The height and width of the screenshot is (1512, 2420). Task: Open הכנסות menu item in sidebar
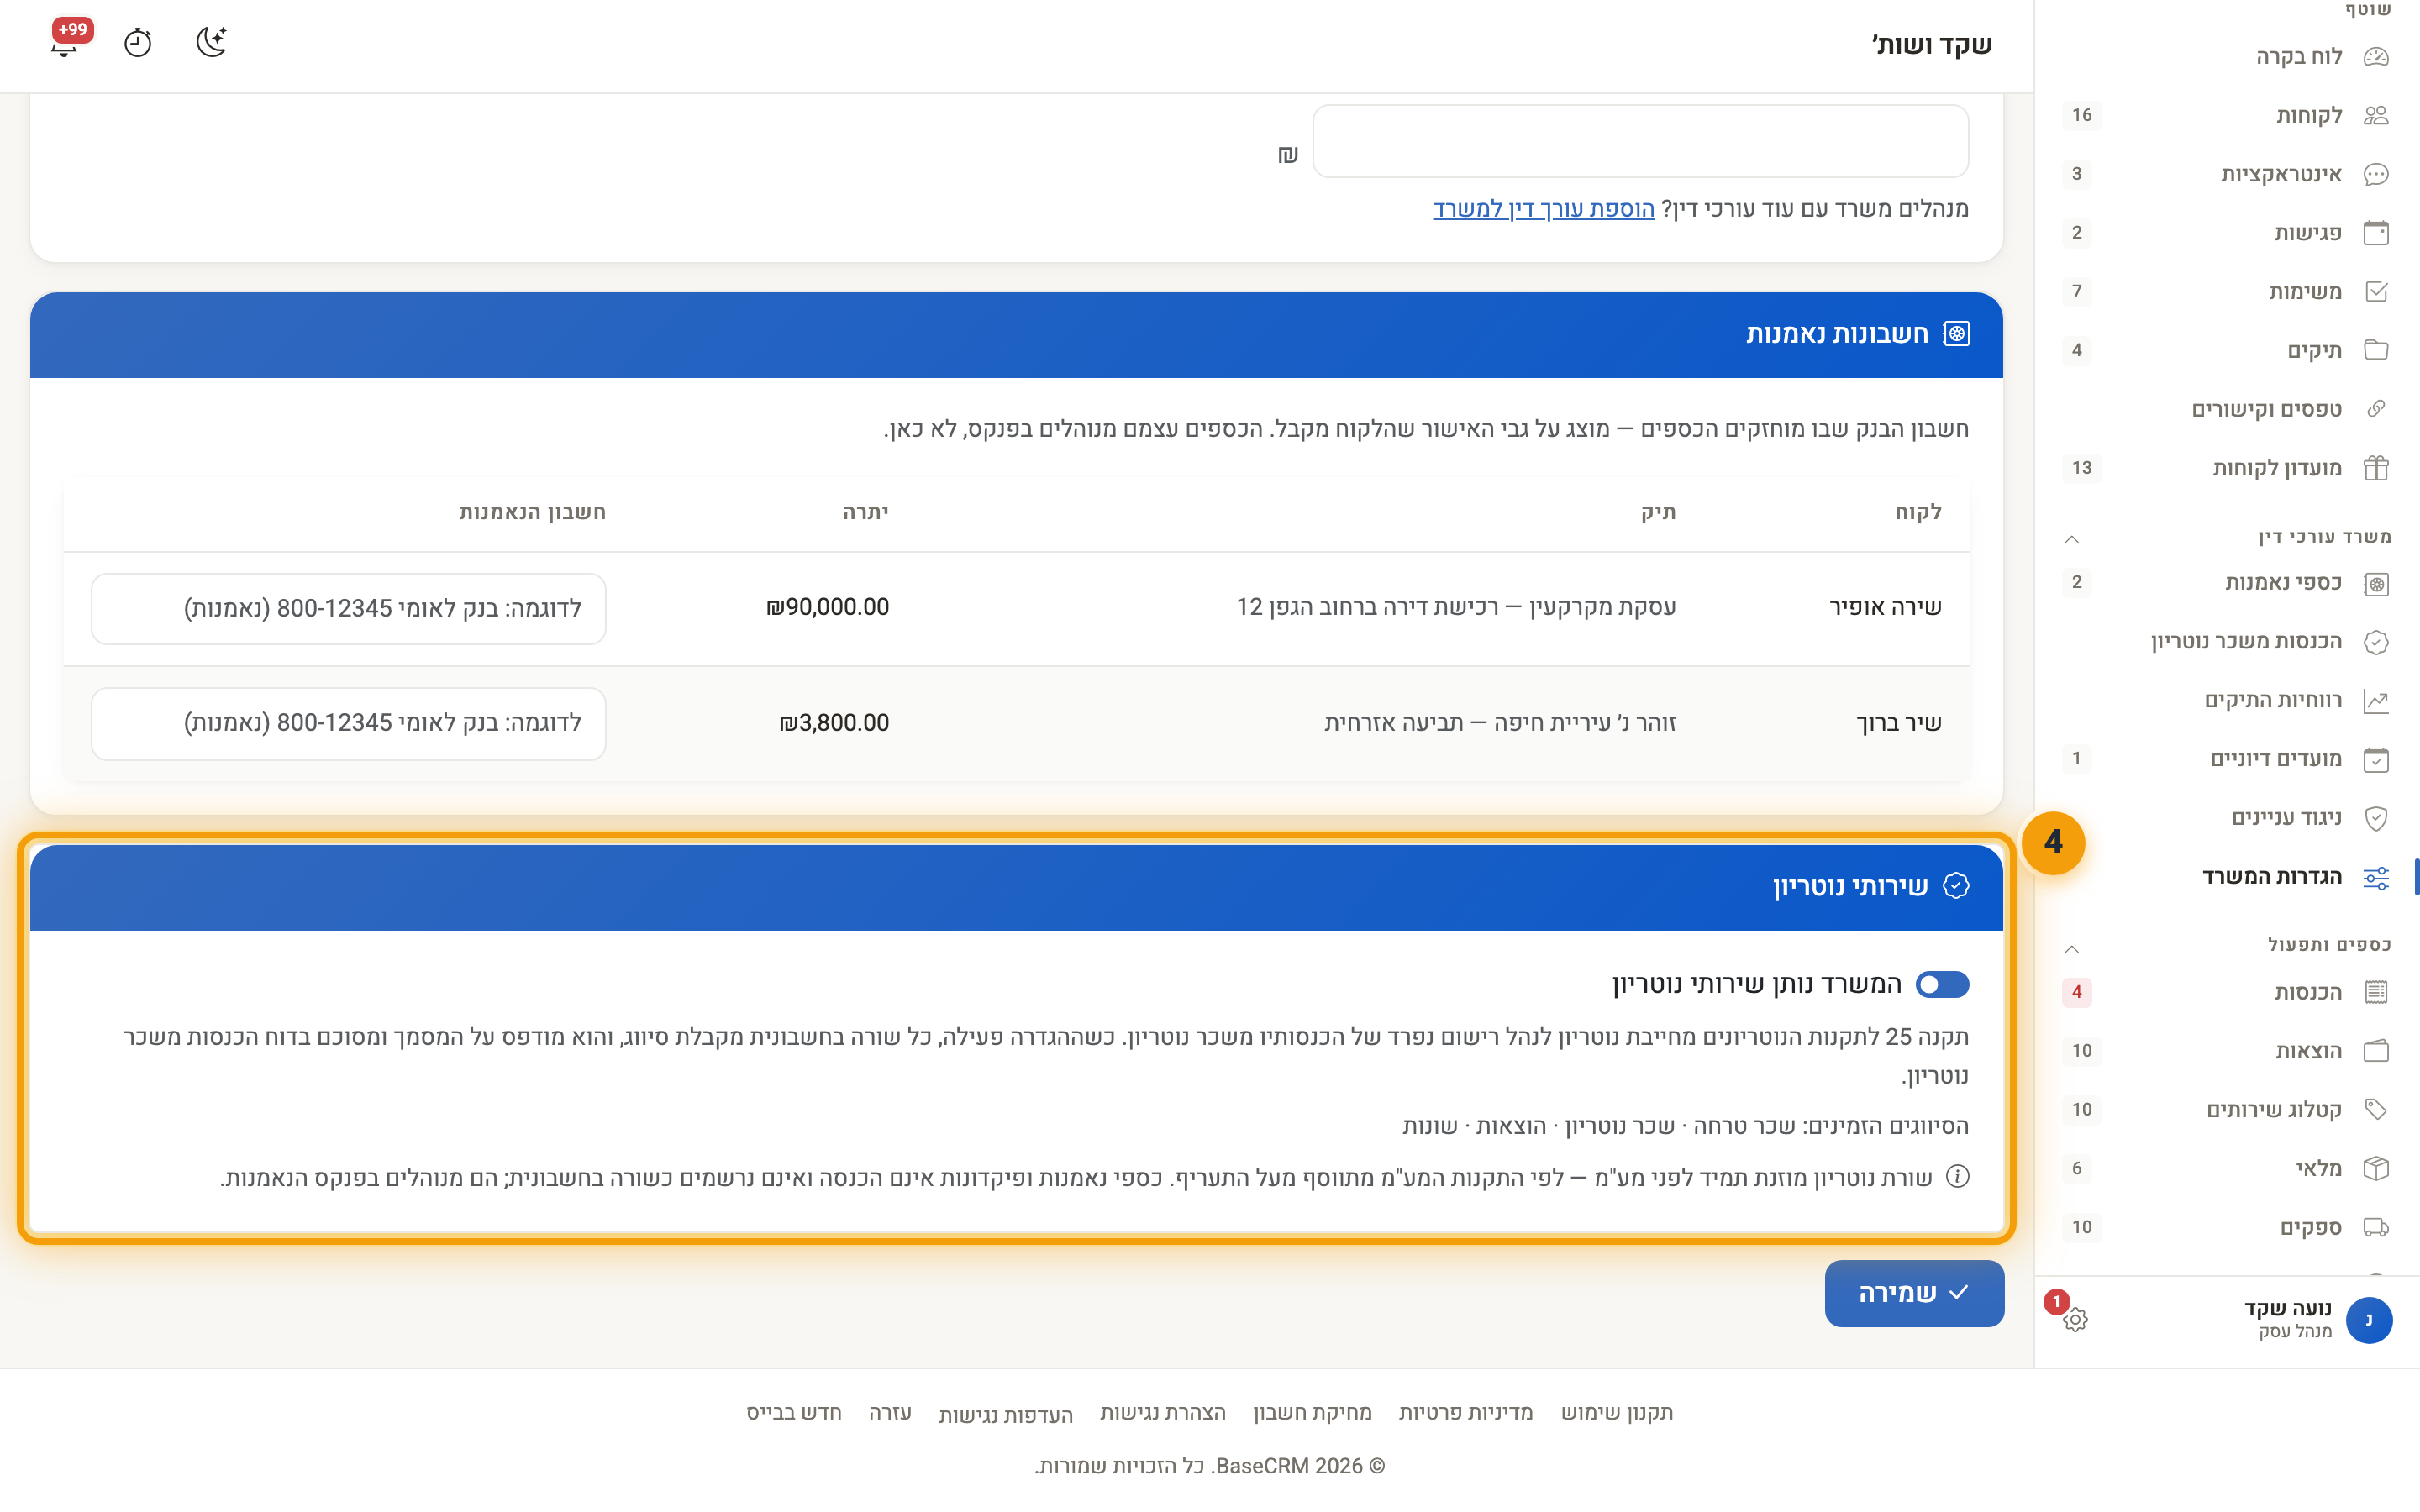2226,993
